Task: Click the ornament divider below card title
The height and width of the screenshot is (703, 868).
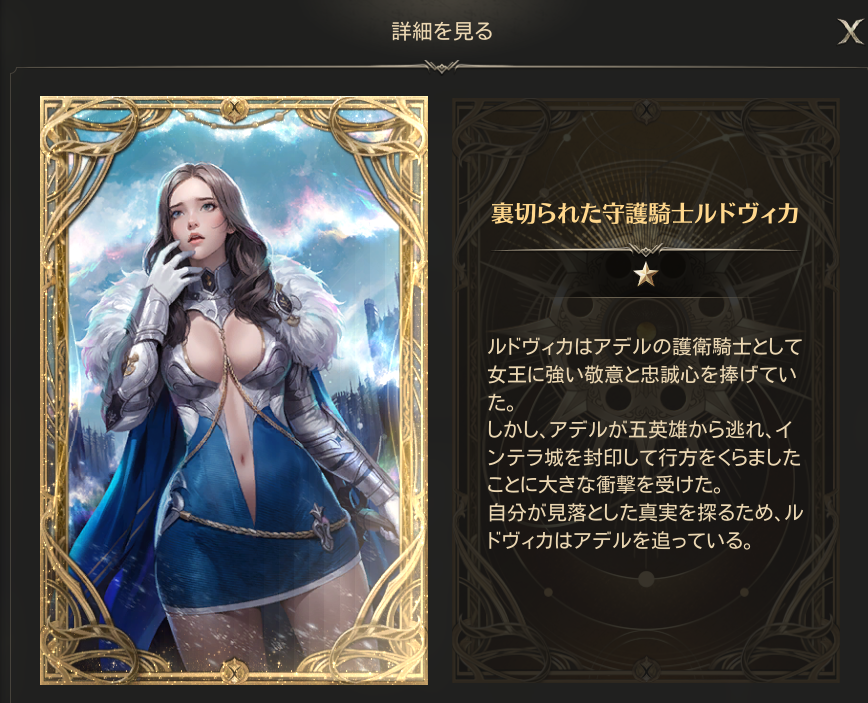Action: (x=645, y=250)
